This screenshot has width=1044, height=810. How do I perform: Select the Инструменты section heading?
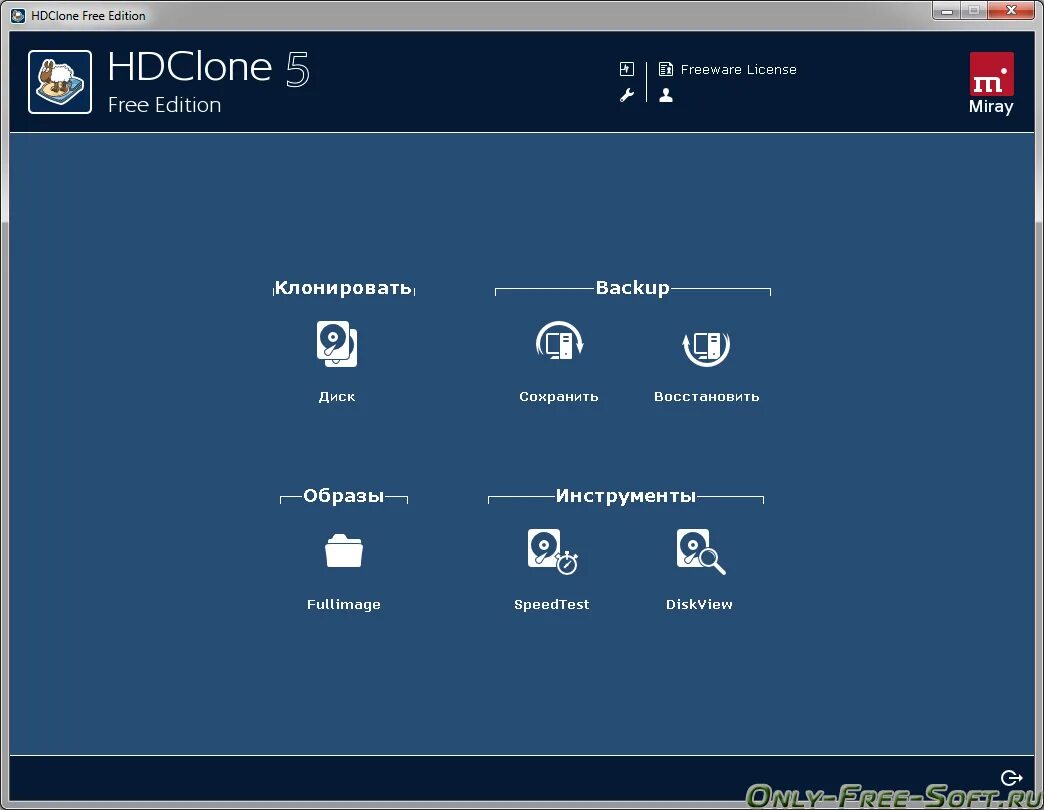coord(626,496)
